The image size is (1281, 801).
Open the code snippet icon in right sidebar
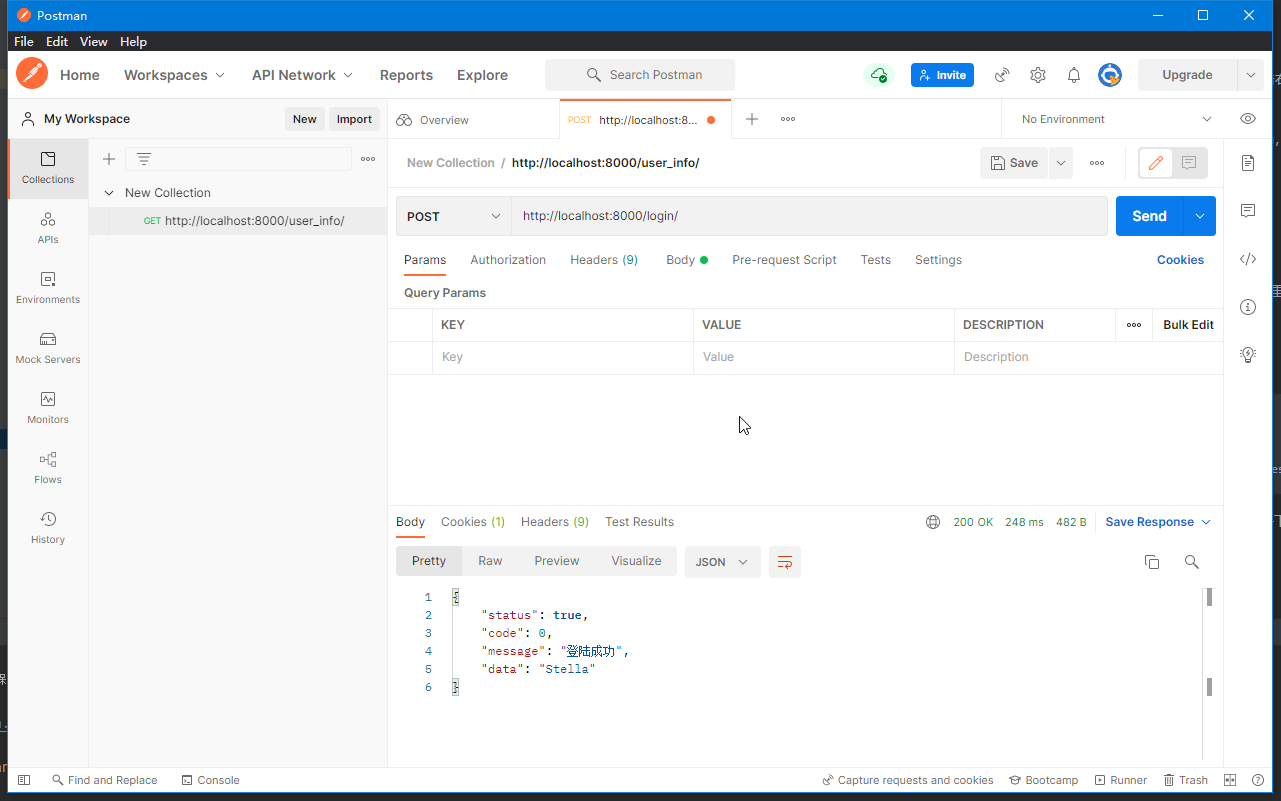point(1248,259)
